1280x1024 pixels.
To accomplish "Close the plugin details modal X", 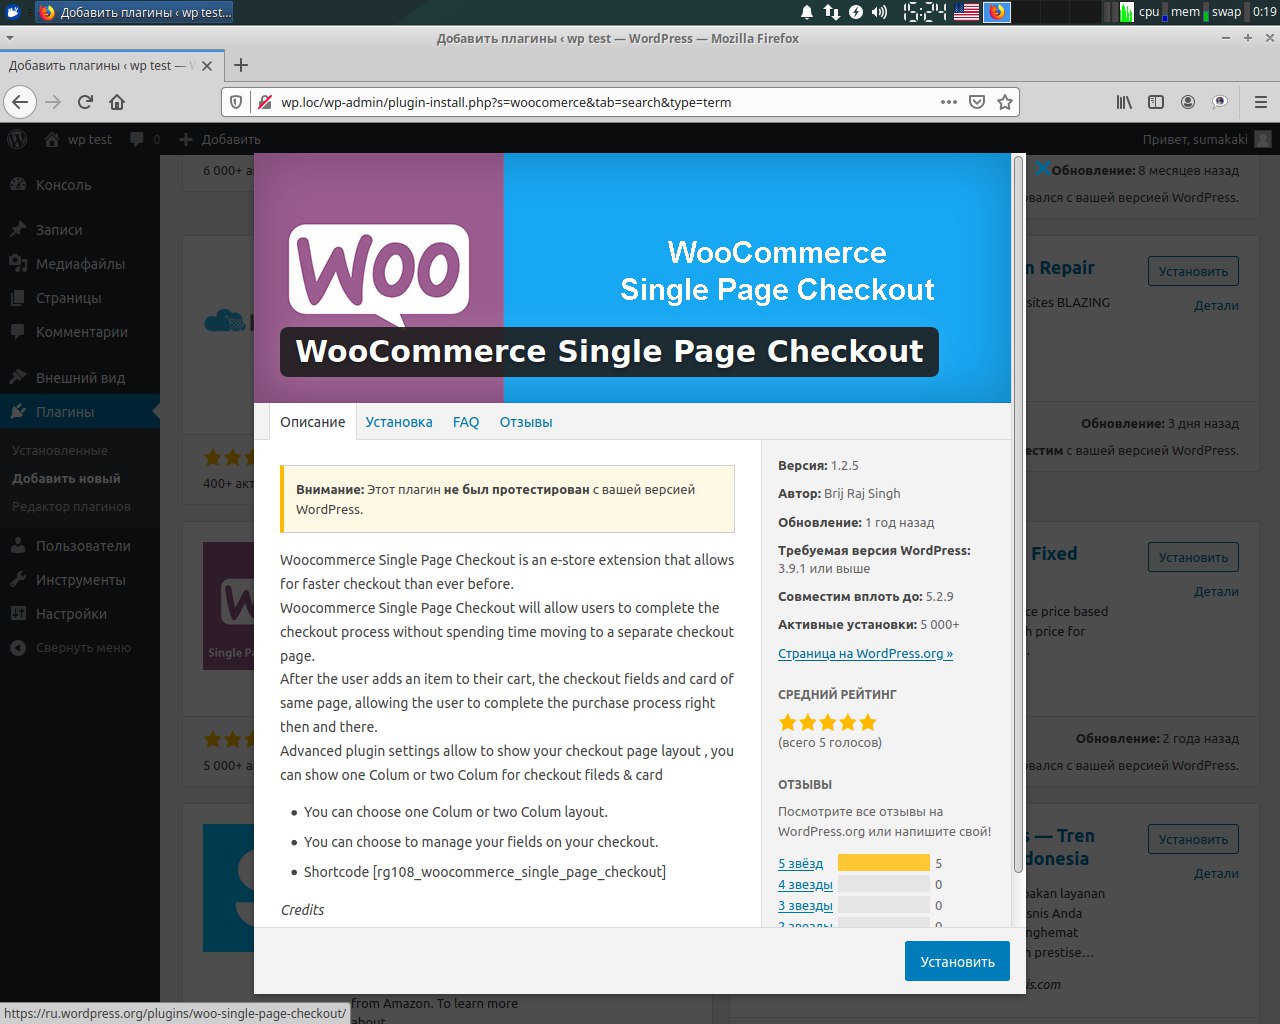I will coord(1042,168).
